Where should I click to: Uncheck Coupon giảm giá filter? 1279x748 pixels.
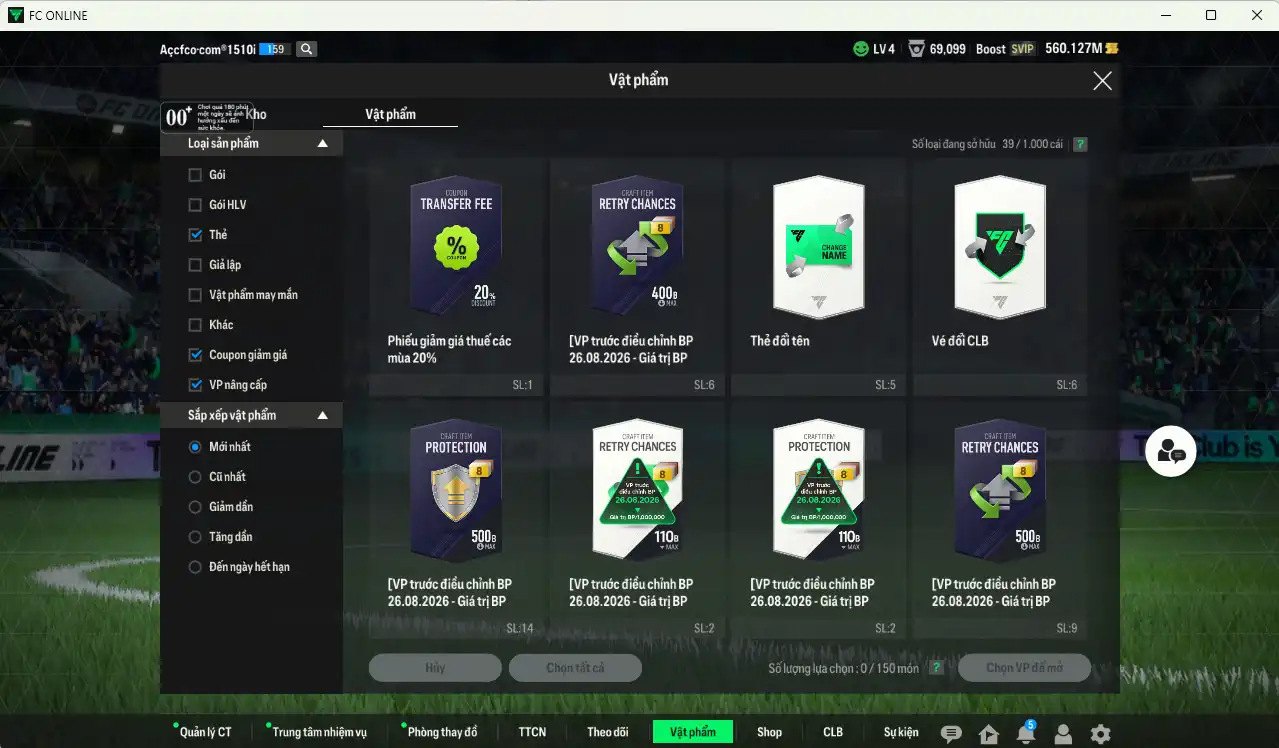pyautogui.click(x=195, y=355)
